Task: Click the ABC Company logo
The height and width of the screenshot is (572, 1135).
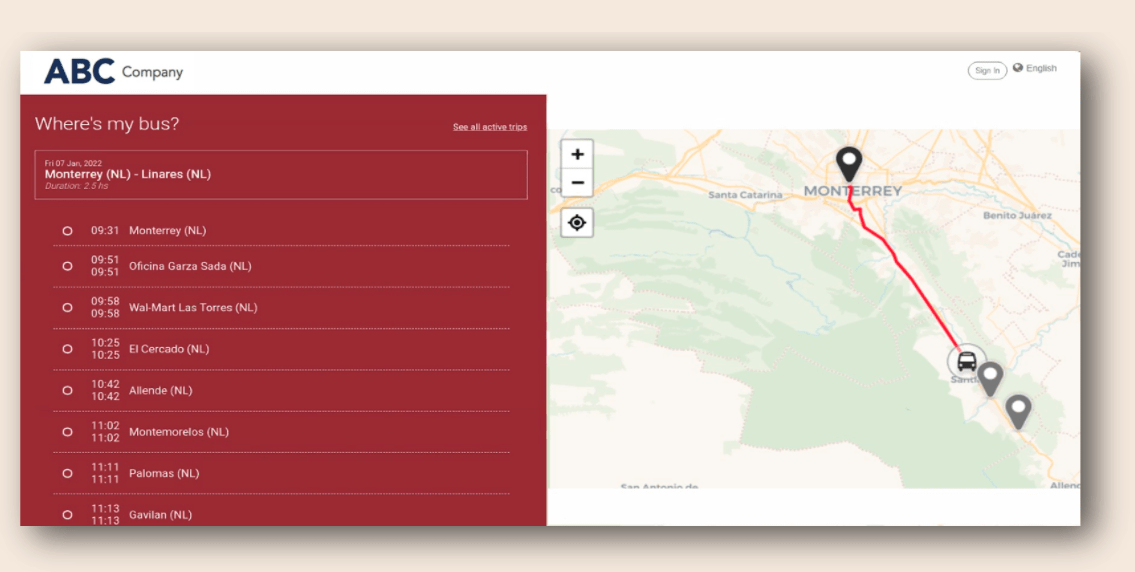Action: (114, 72)
